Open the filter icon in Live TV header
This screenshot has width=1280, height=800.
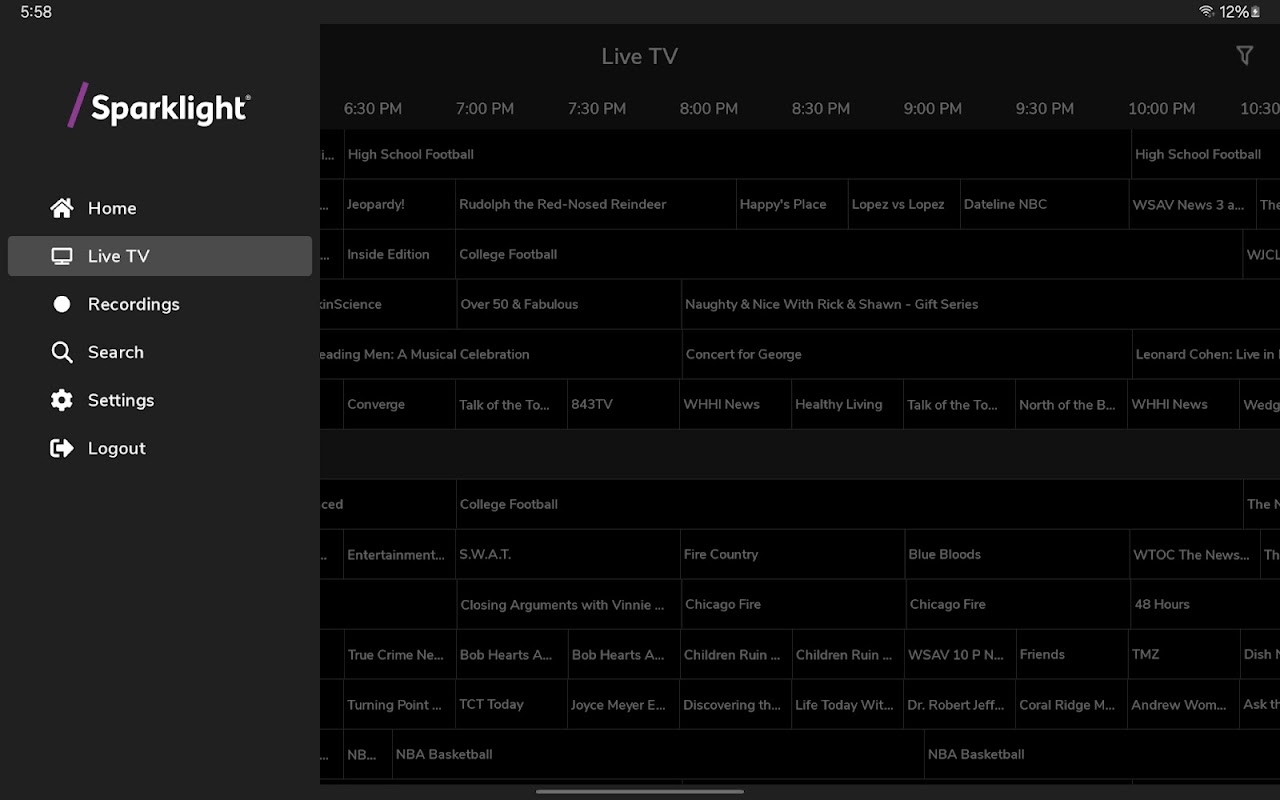pyautogui.click(x=1244, y=56)
